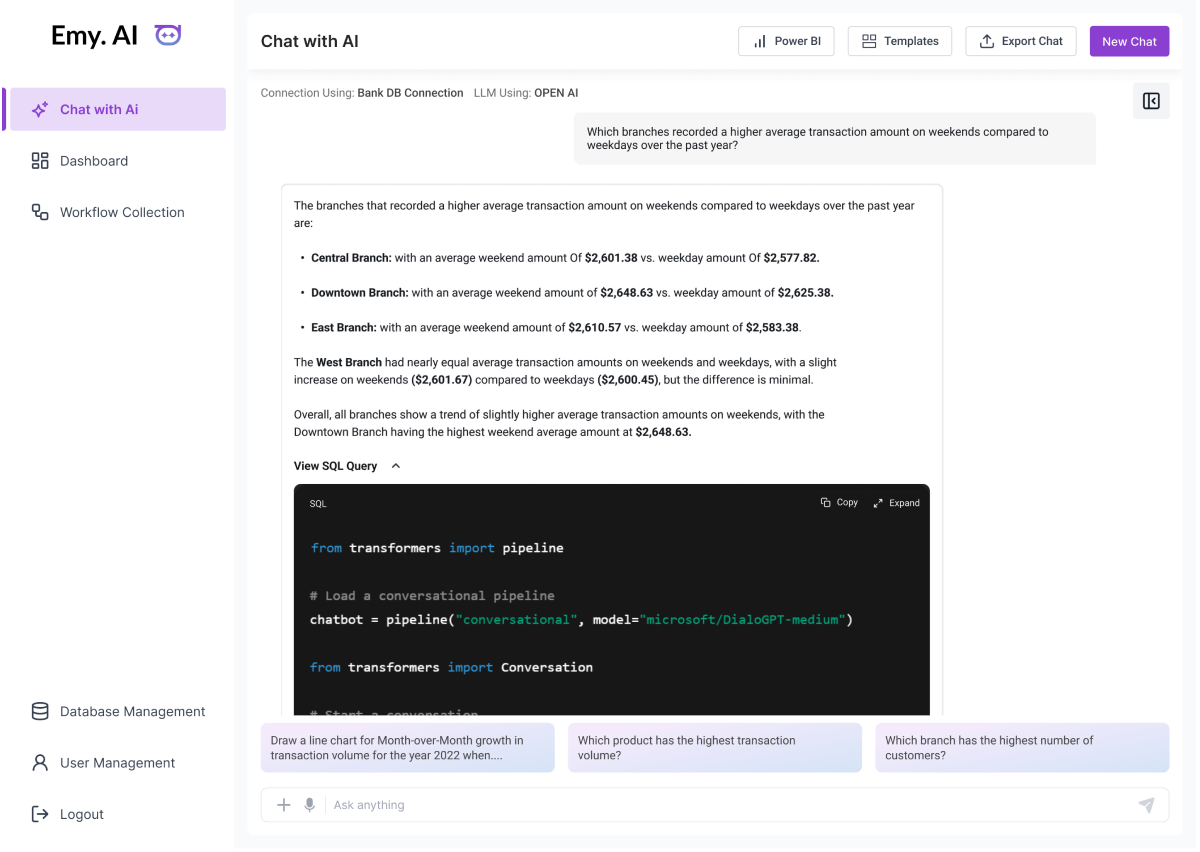
Task: Choose the highest transaction volume product suggestion
Action: pos(714,748)
